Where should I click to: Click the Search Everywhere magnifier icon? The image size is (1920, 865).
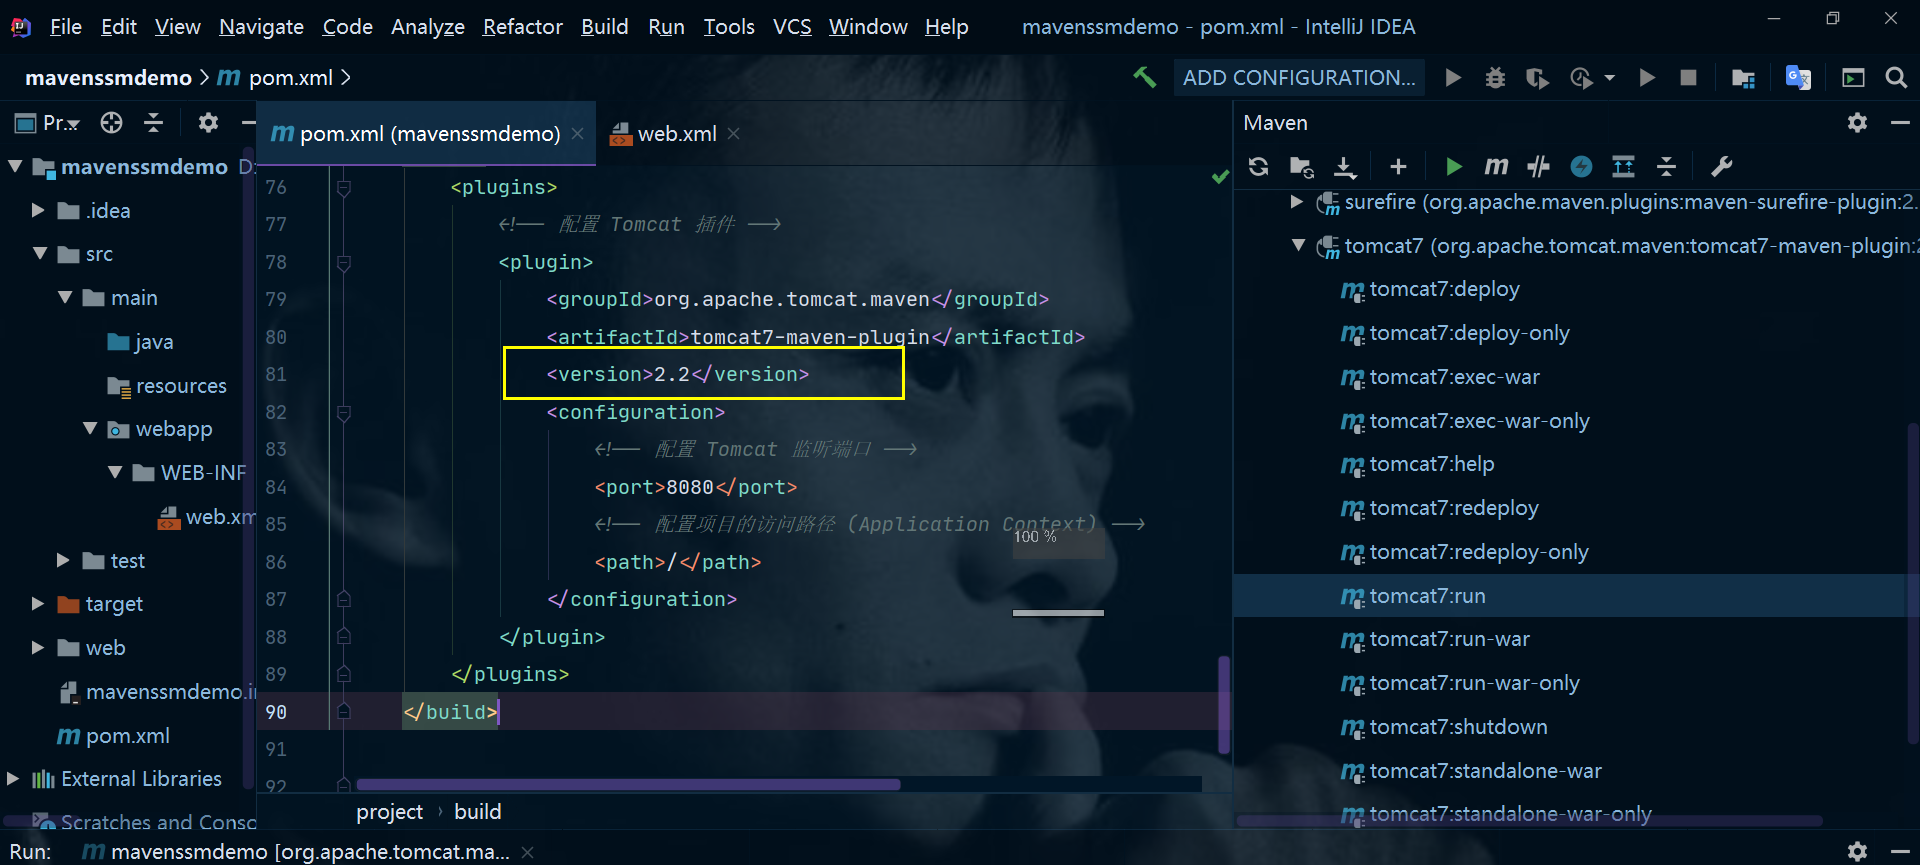click(x=1896, y=77)
